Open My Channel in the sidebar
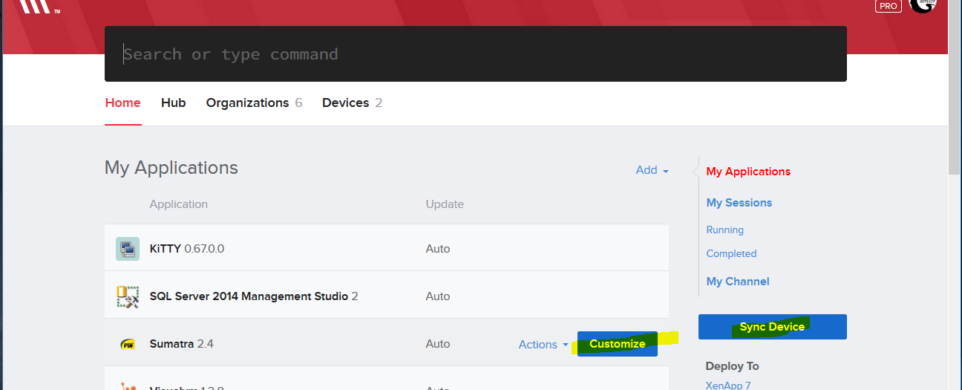This screenshot has width=962, height=390. tap(737, 282)
